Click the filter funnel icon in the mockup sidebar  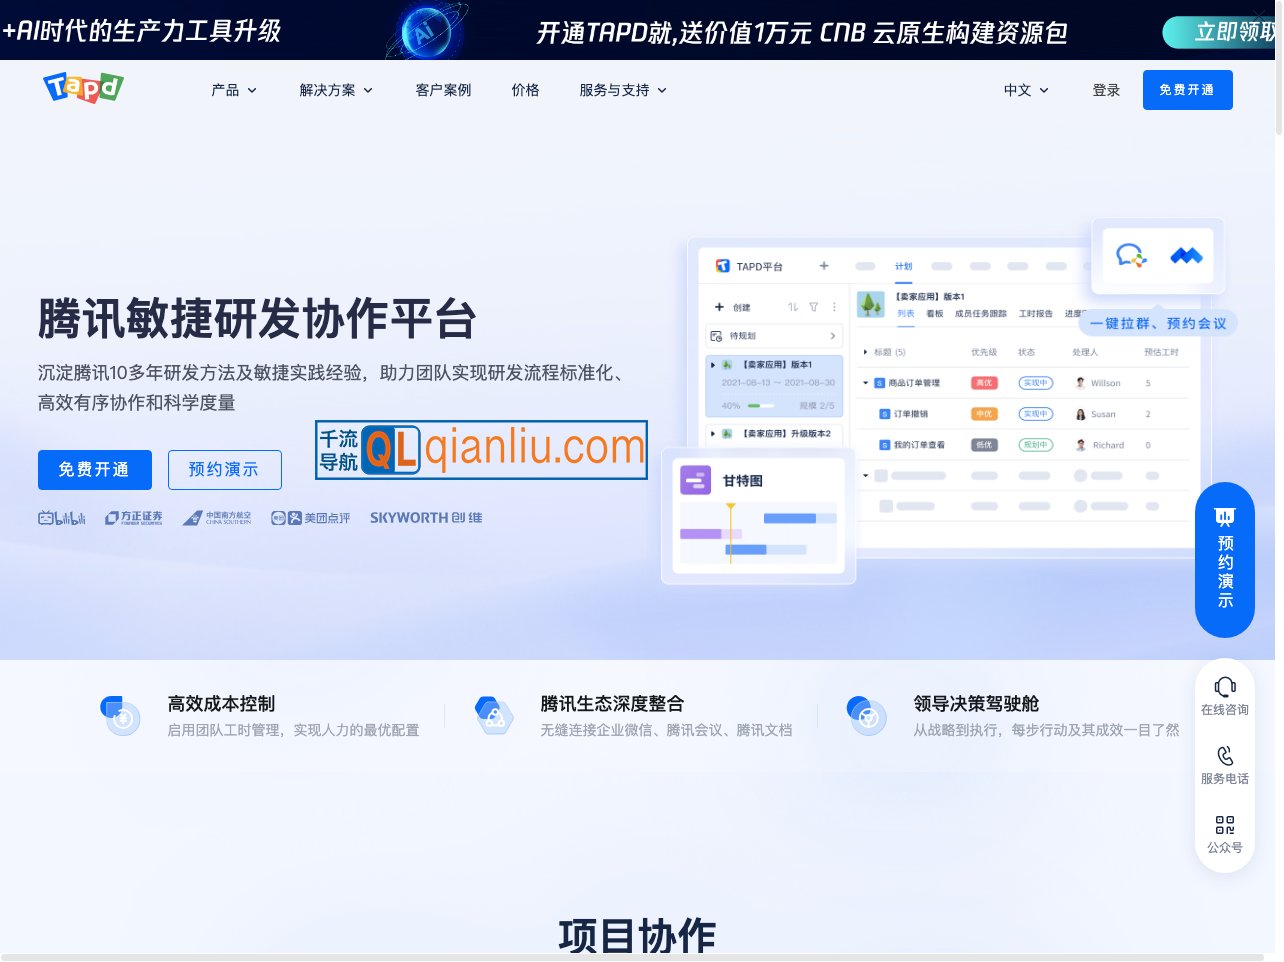pos(814,307)
